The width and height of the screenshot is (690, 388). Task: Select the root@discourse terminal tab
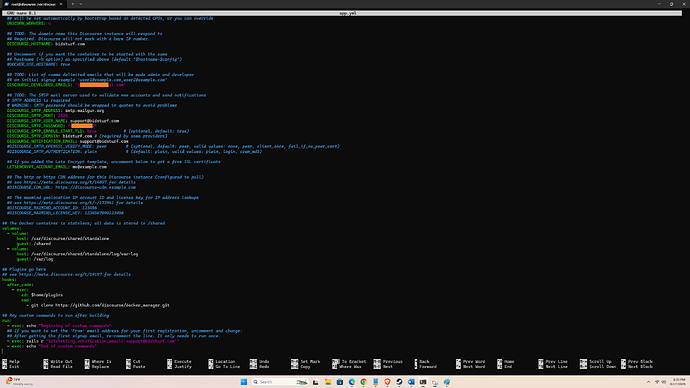(x=34, y=4)
